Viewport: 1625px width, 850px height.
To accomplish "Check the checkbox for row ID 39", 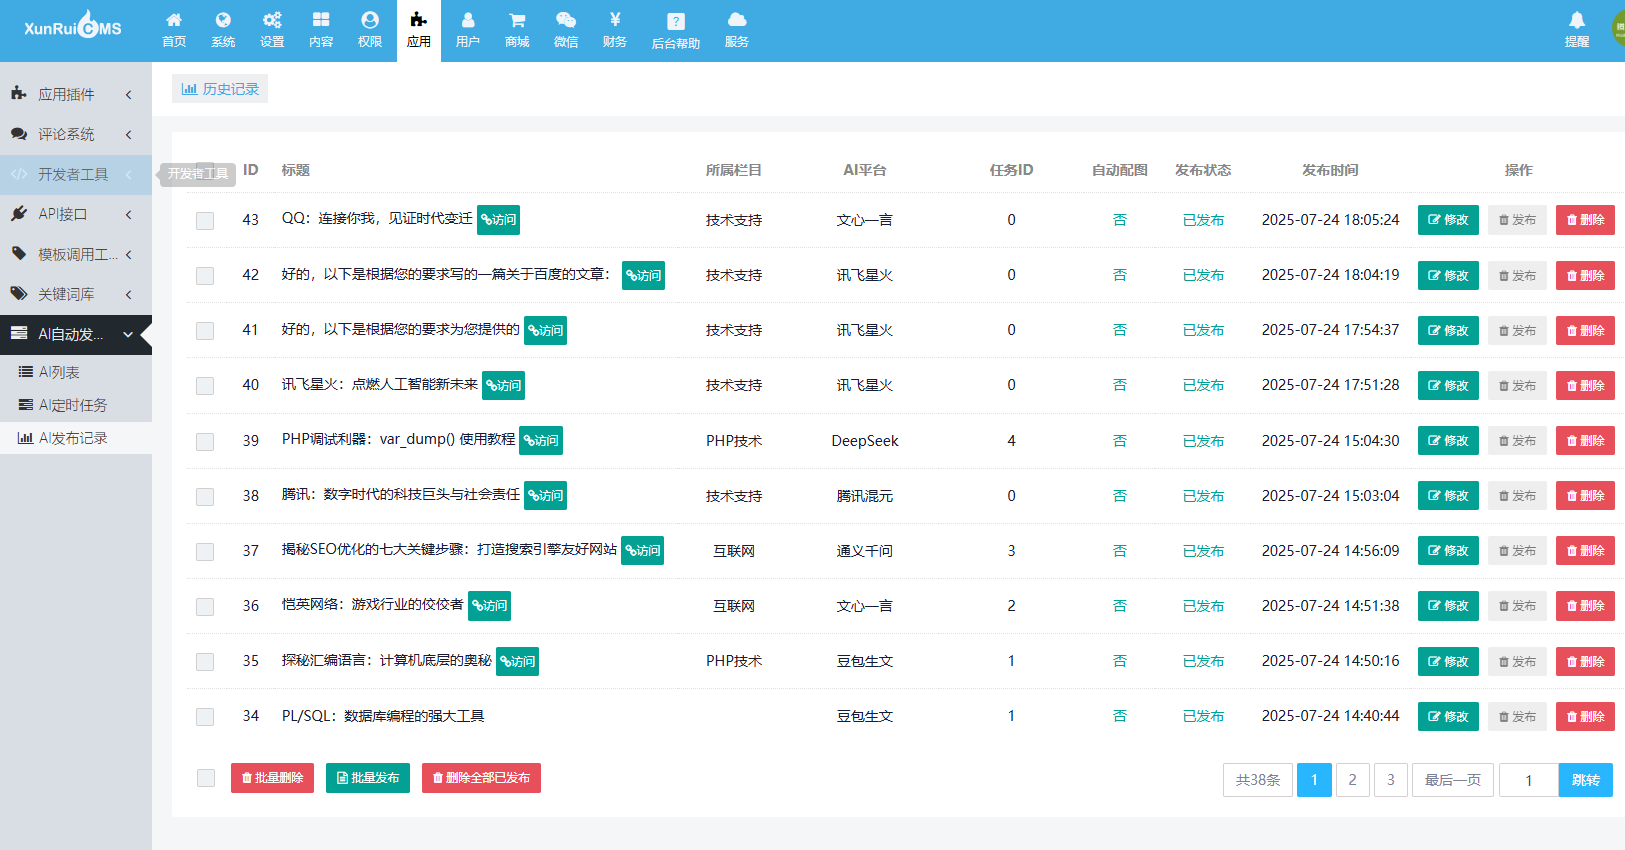I will click(205, 442).
